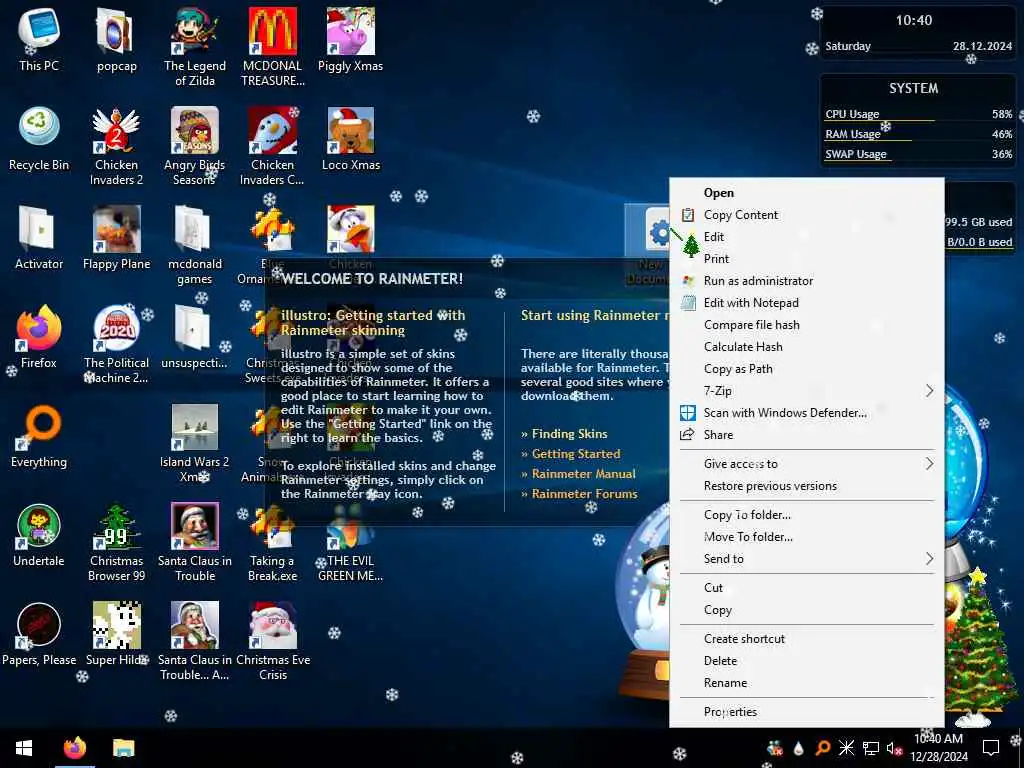The height and width of the screenshot is (768, 1024).
Task: Choose Create shortcut
Action: [807, 639]
